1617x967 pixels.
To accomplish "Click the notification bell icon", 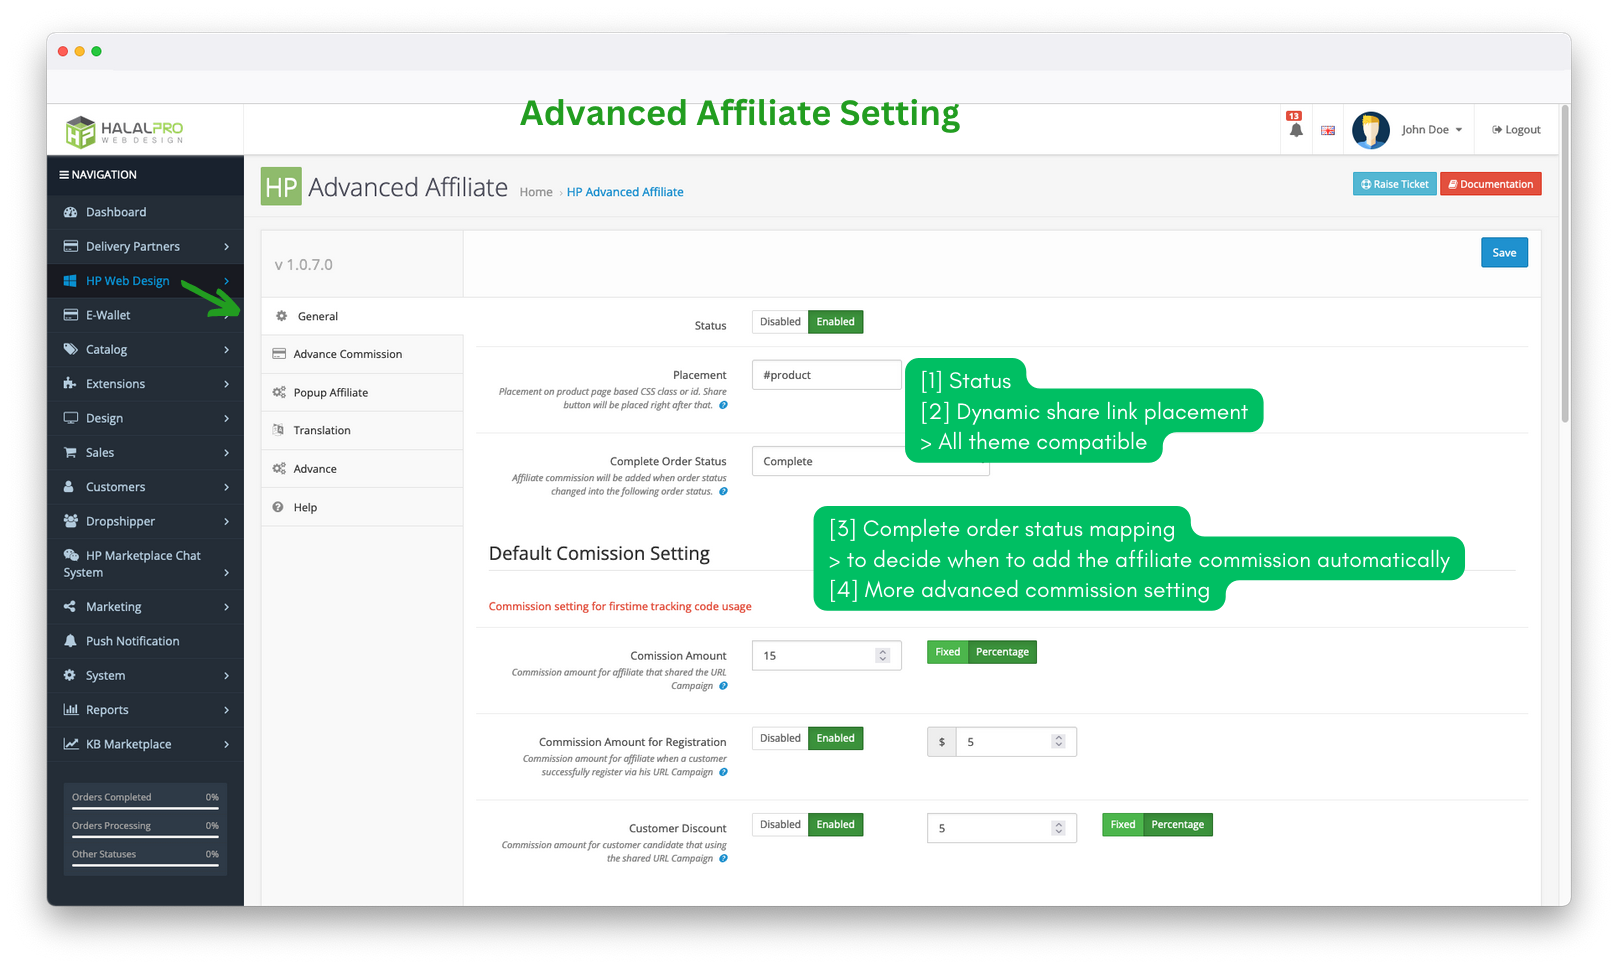I will pos(1295,130).
